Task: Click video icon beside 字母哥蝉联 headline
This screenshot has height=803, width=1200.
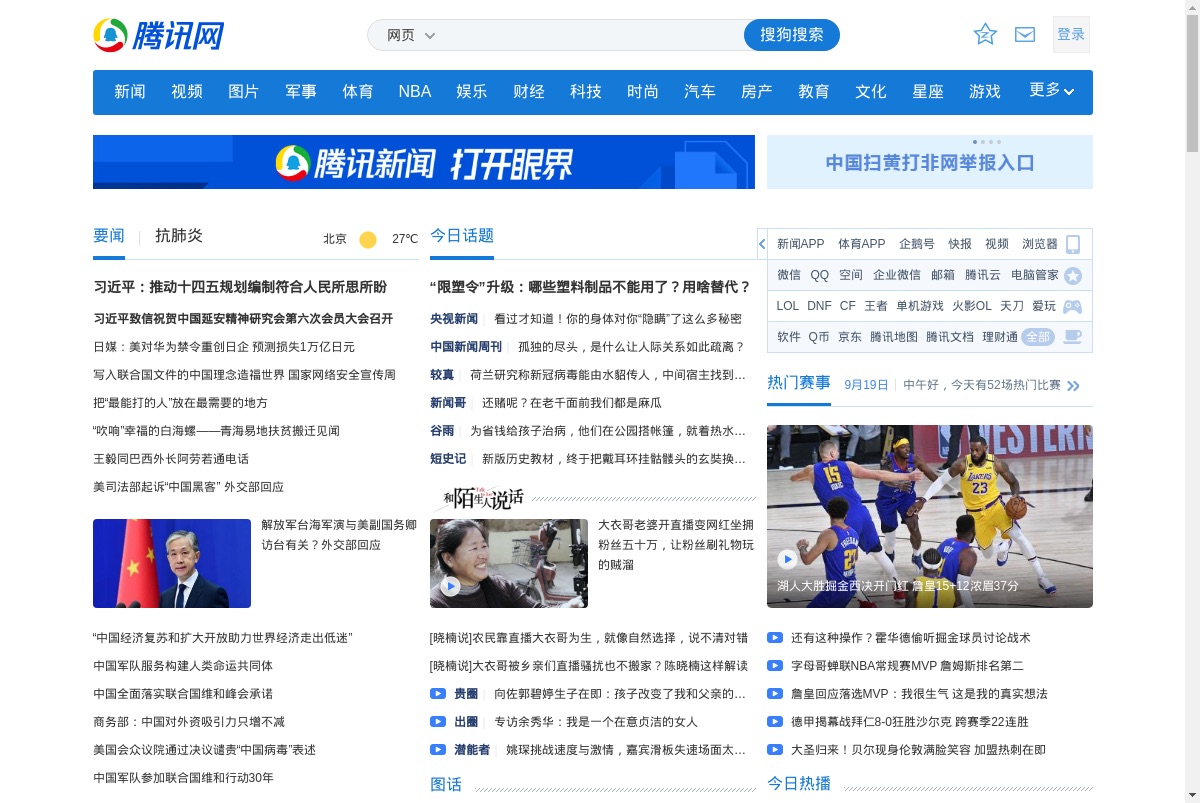Action: click(775, 665)
